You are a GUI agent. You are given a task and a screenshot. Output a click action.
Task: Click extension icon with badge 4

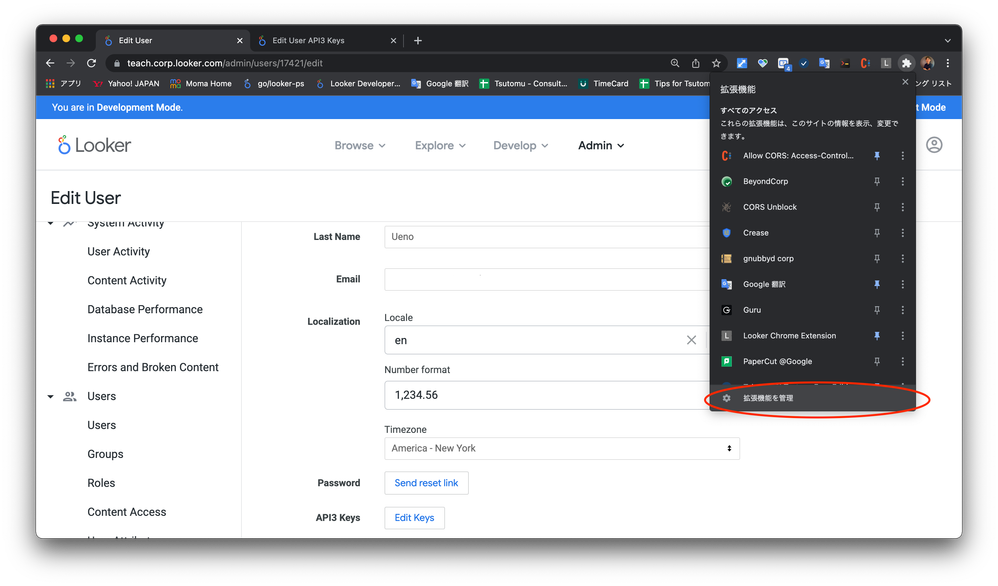click(x=784, y=64)
